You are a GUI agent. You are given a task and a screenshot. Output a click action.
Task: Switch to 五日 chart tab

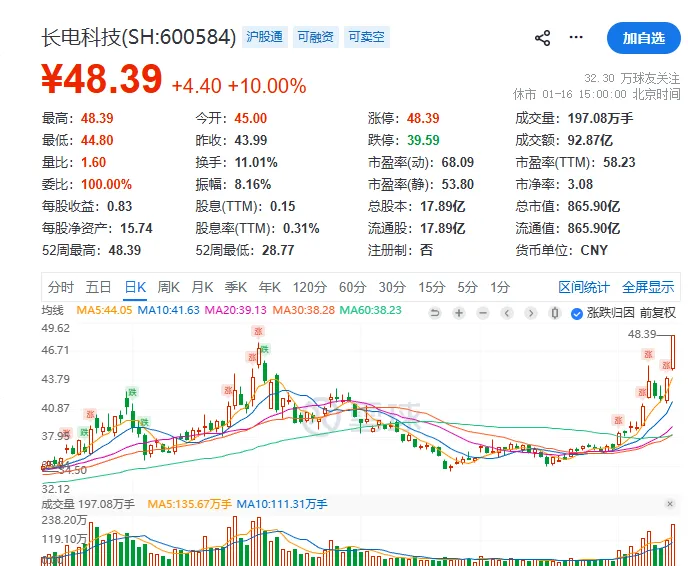point(98,287)
